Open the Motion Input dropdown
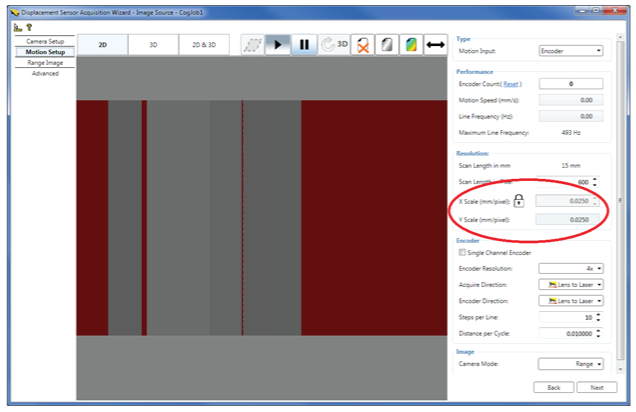Image resolution: width=636 pixels, height=412 pixels. (x=571, y=51)
